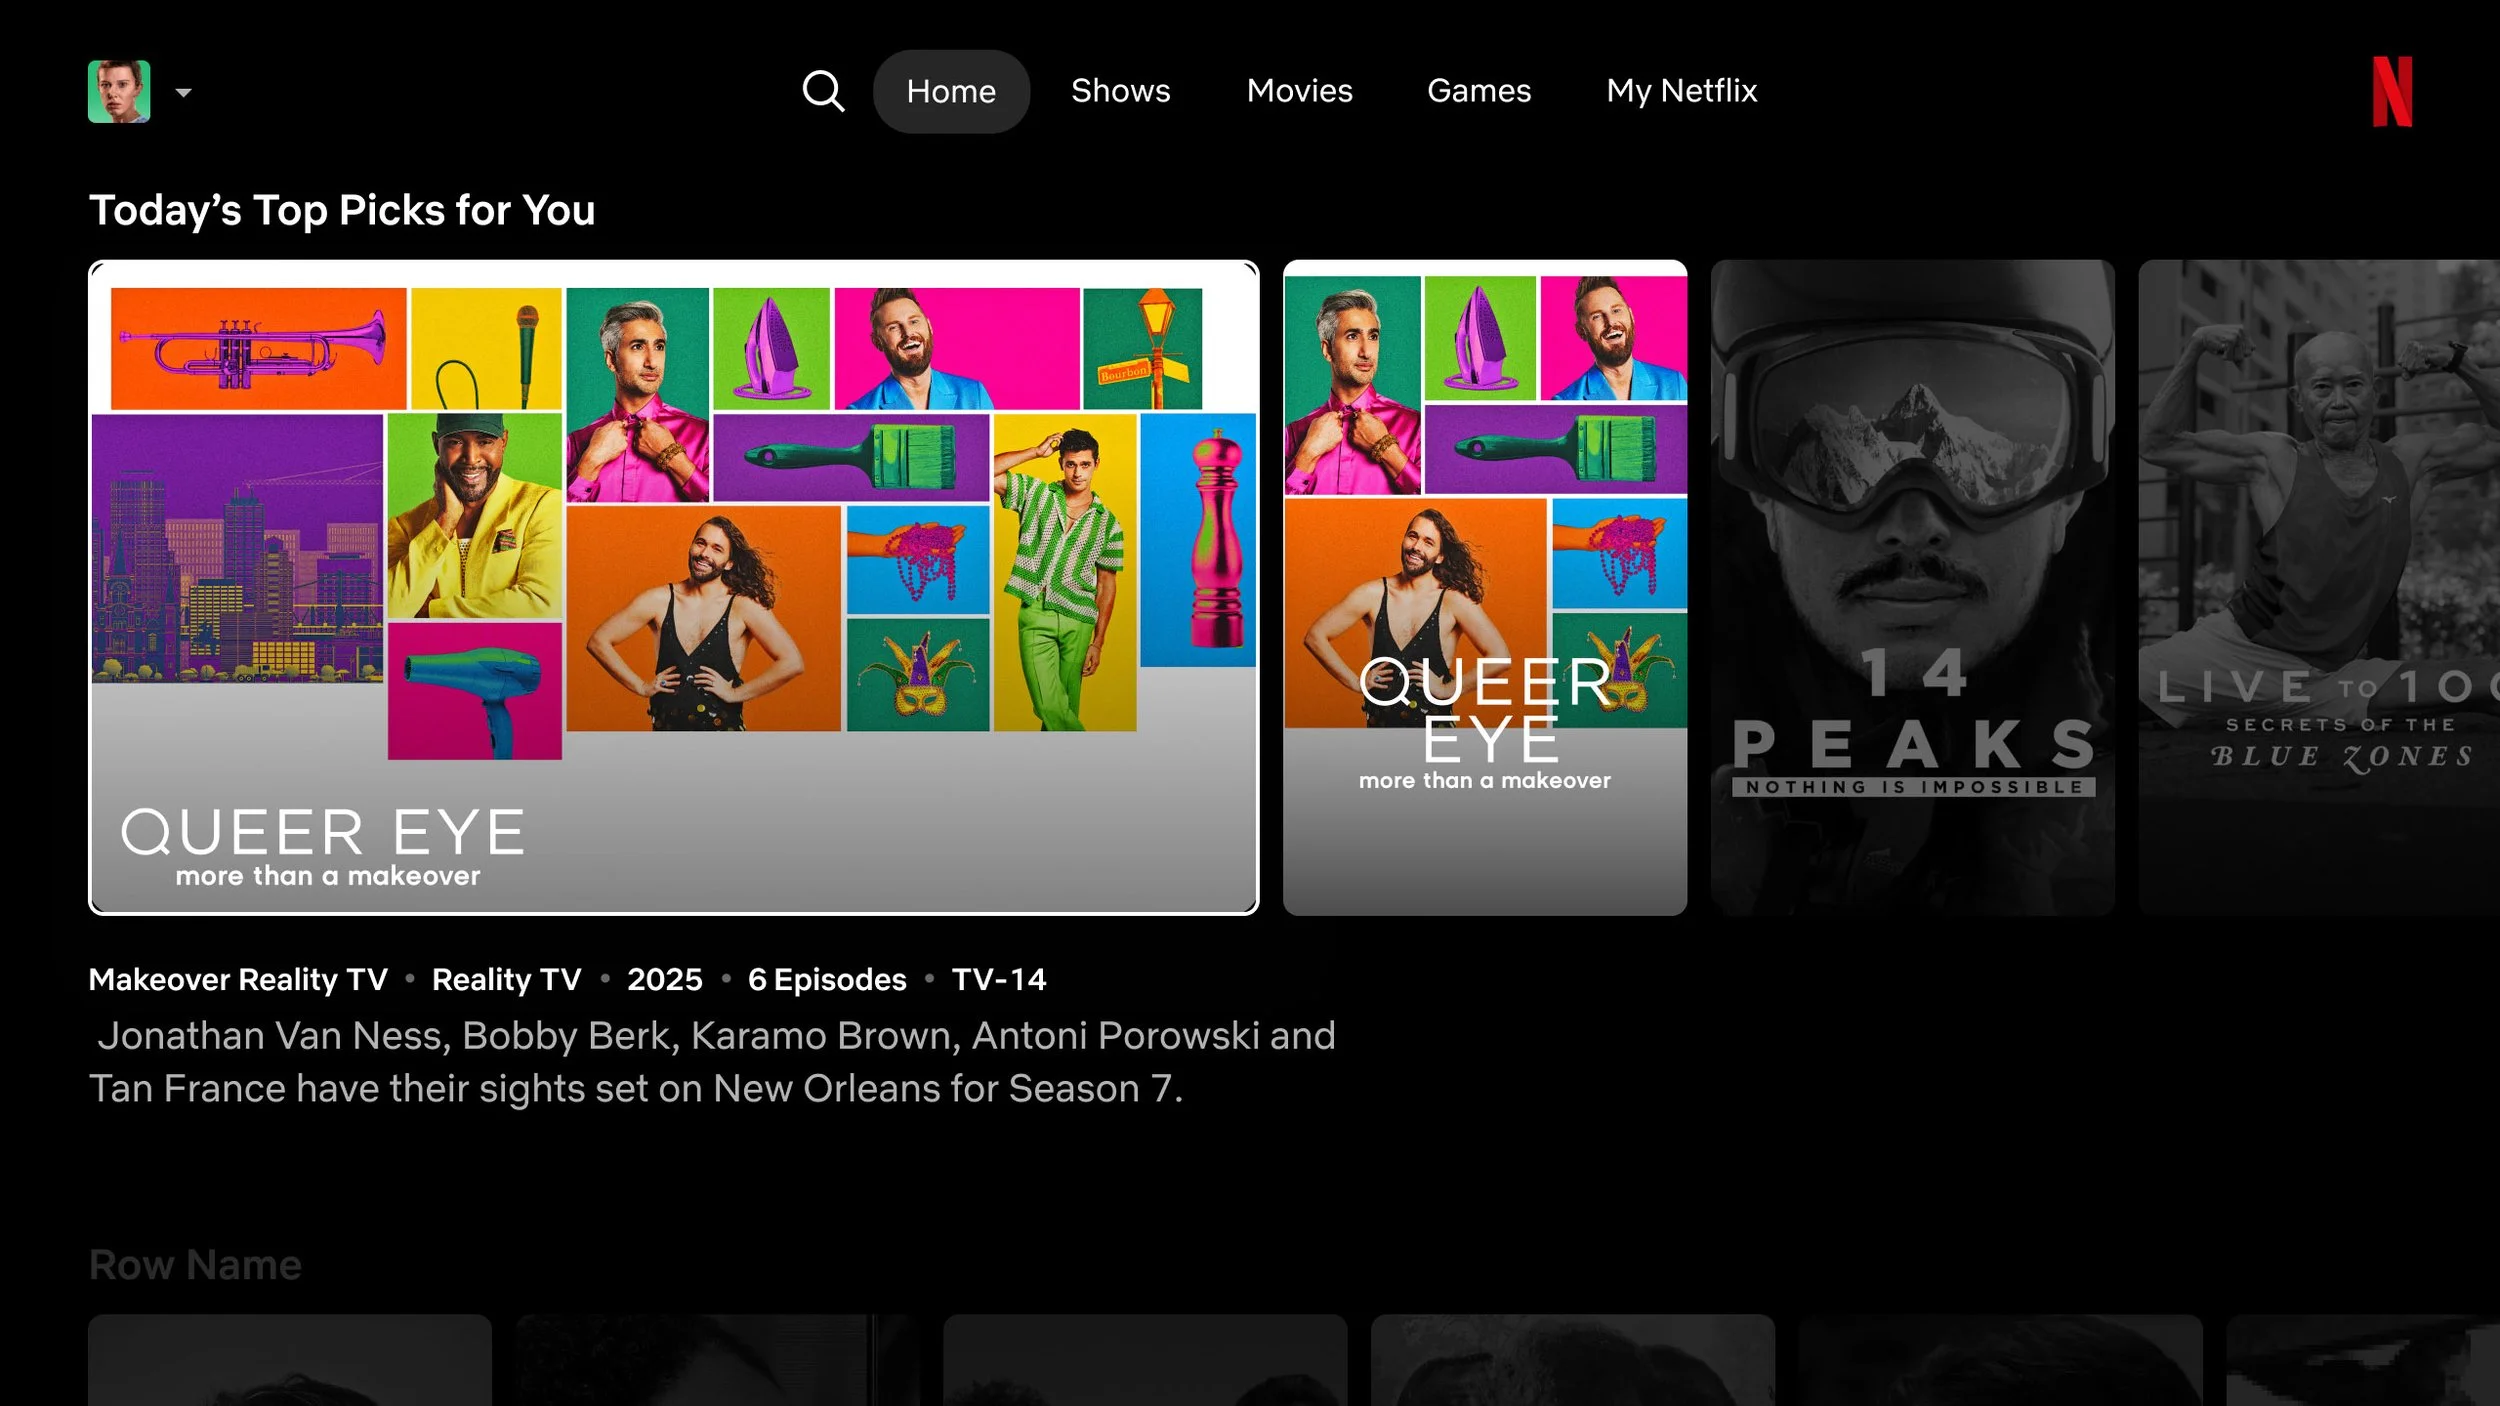
Task: Open search with the magnifying glass icon
Action: click(x=823, y=91)
